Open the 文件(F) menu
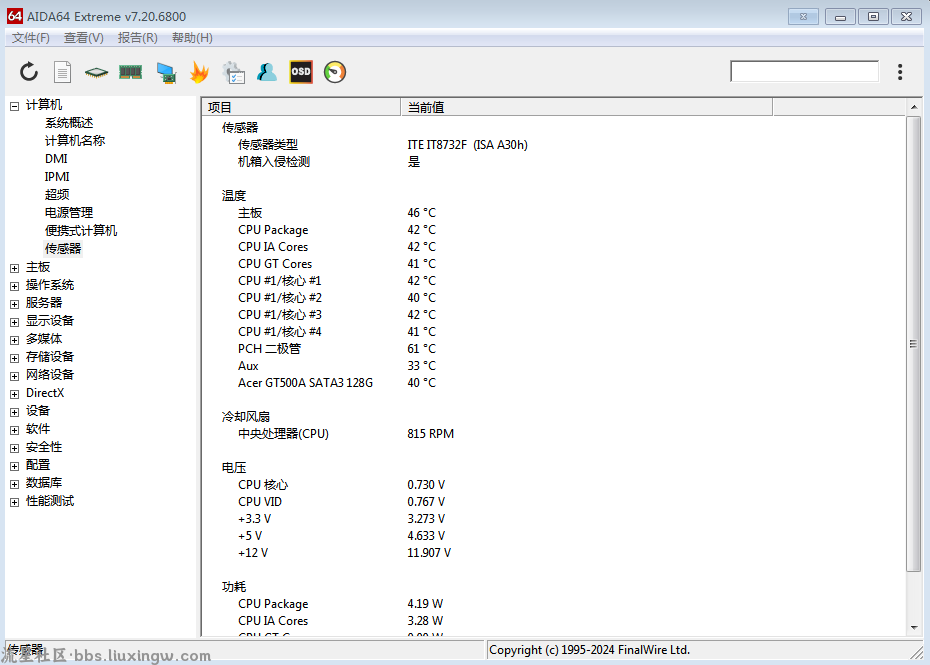Viewport: 930px width, 665px height. click(31, 38)
